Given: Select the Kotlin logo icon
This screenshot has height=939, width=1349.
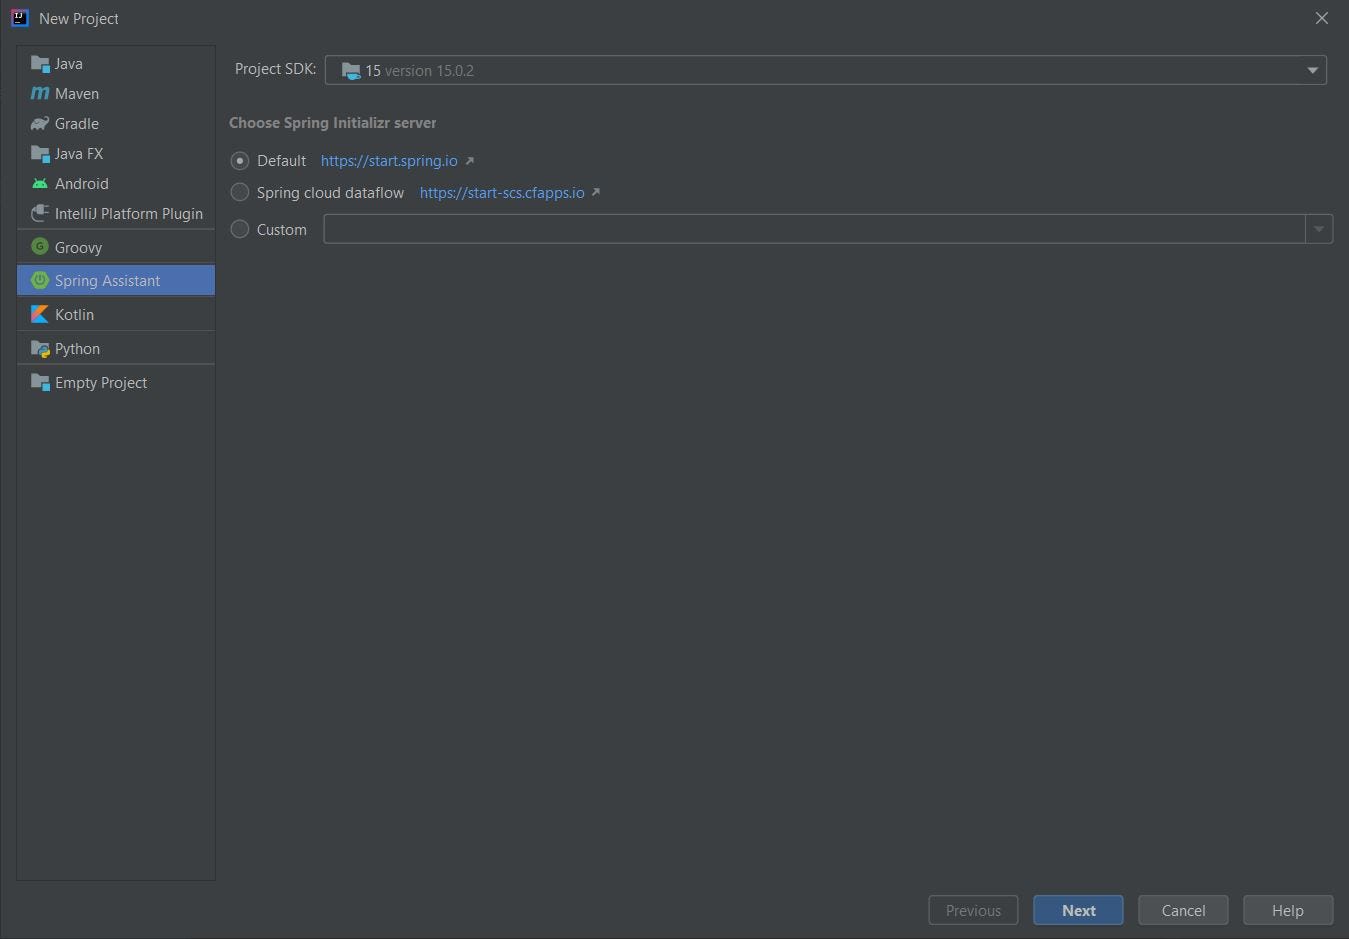Looking at the screenshot, I should point(40,314).
